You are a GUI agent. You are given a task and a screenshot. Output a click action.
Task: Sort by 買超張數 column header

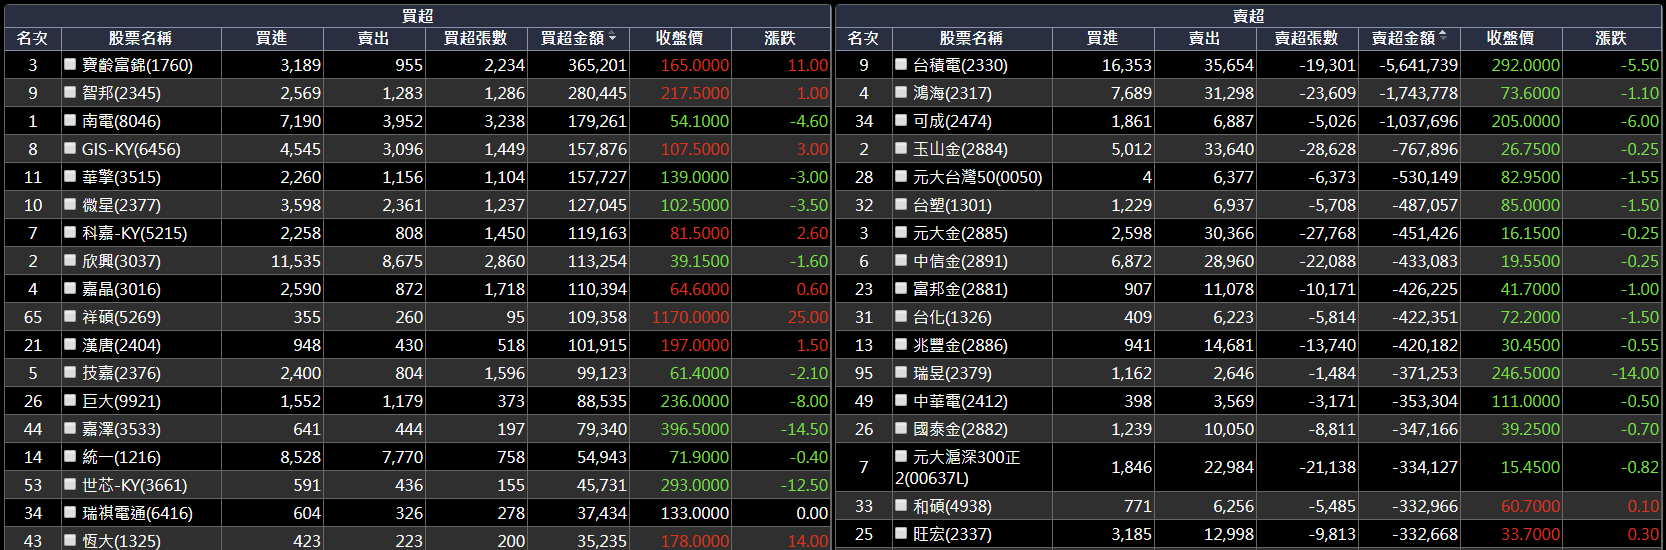pos(475,38)
